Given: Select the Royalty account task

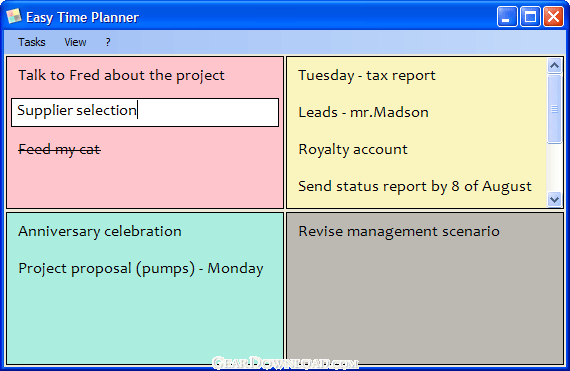Looking at the screenshot, I should tap(353, 150).
